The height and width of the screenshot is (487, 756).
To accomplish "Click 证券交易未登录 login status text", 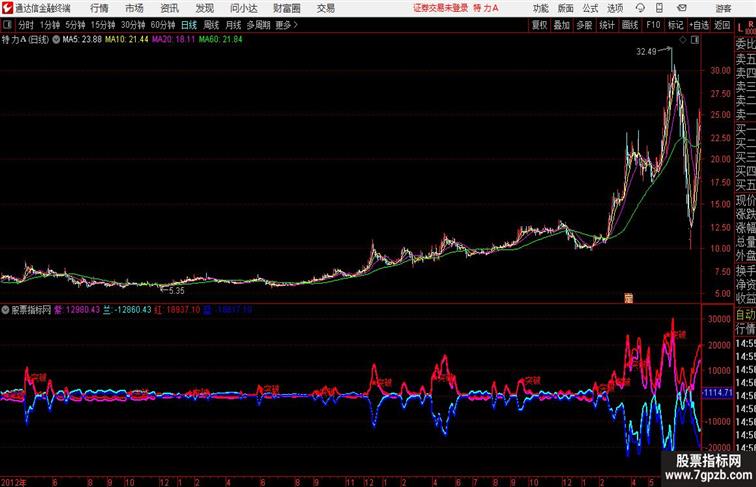I will [x=440, y=8].
